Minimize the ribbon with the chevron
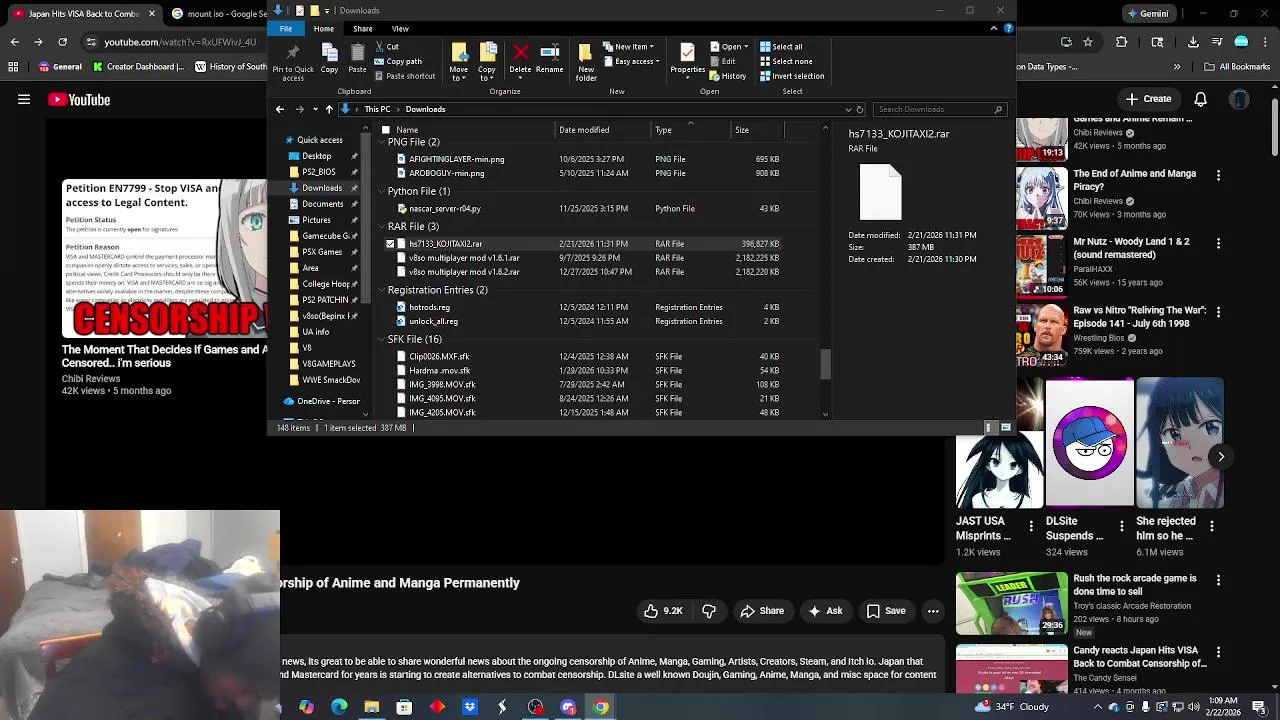The height and width of the screenshot is (720, 1280). pyautogui.click(x=994, y=28)
